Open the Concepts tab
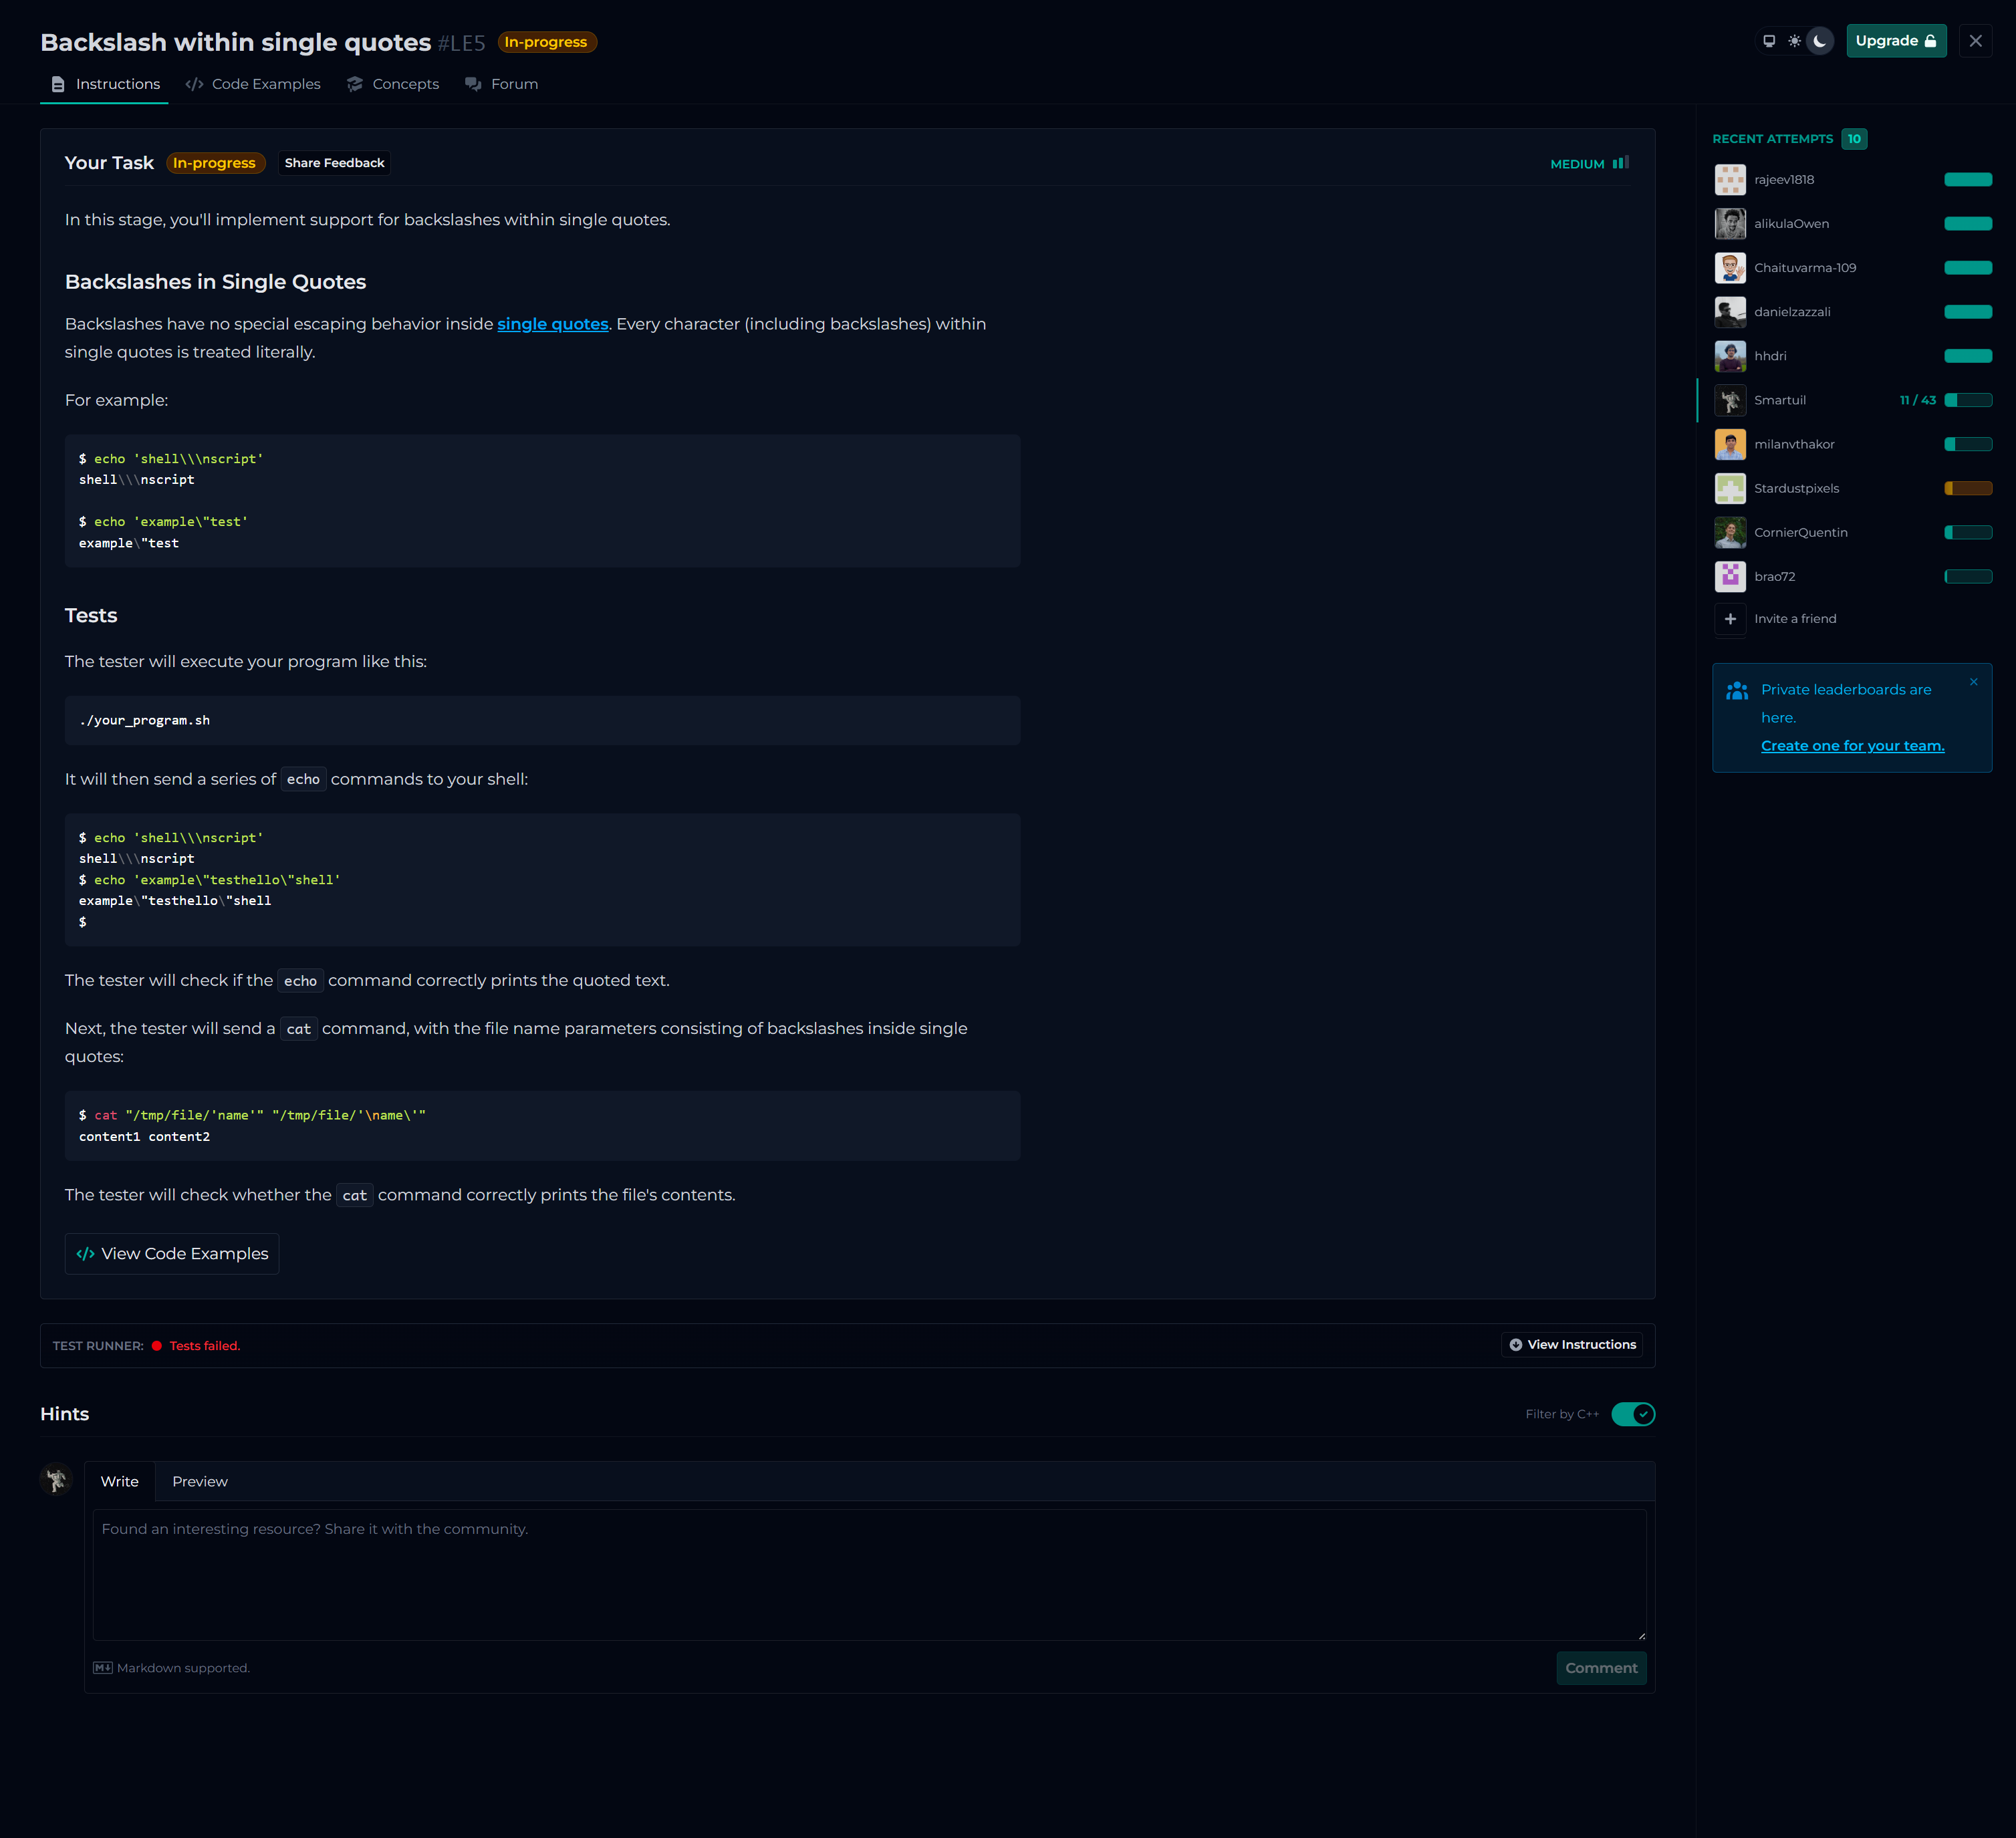This screenshot has height=1838, width=2016. click(393, 84)
